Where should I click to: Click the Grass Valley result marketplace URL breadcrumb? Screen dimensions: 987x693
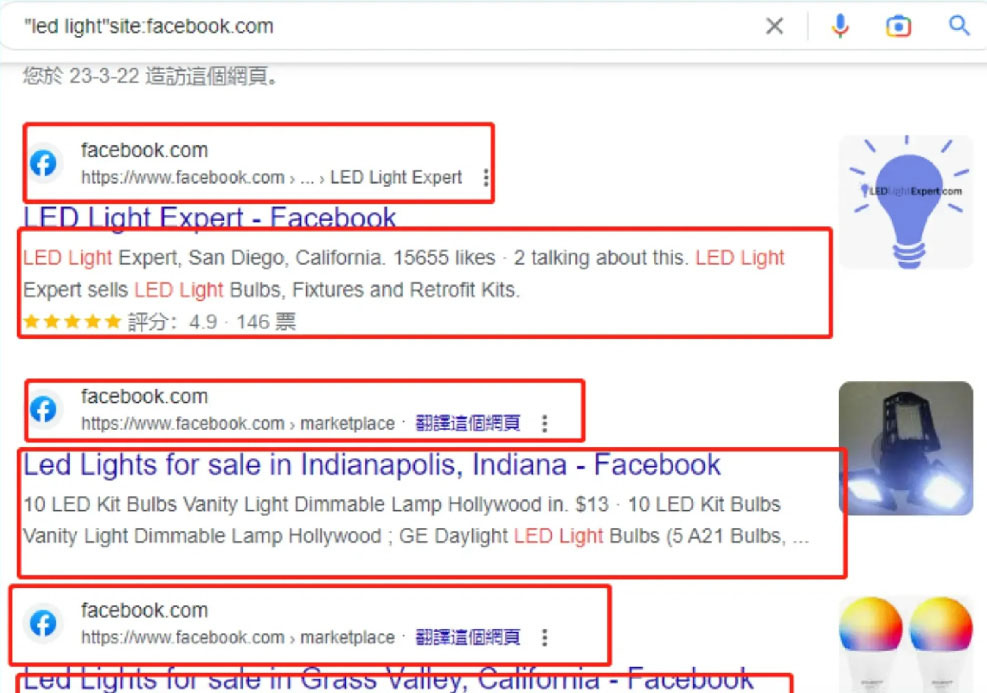coord(237,638)
